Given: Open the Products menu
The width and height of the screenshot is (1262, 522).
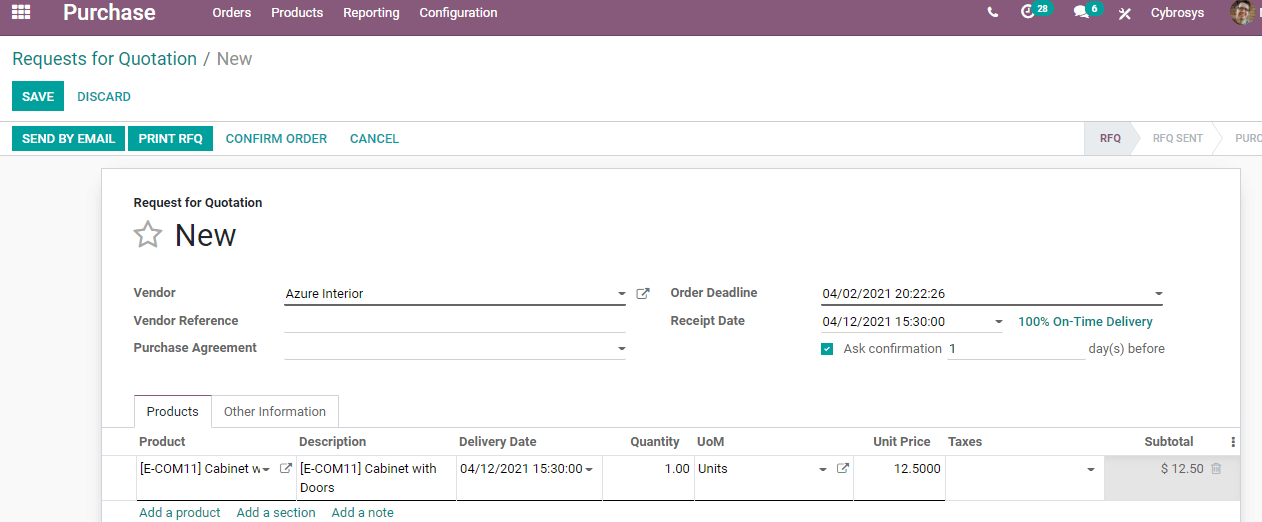Looking at the screenshot, I should (297, 13).
